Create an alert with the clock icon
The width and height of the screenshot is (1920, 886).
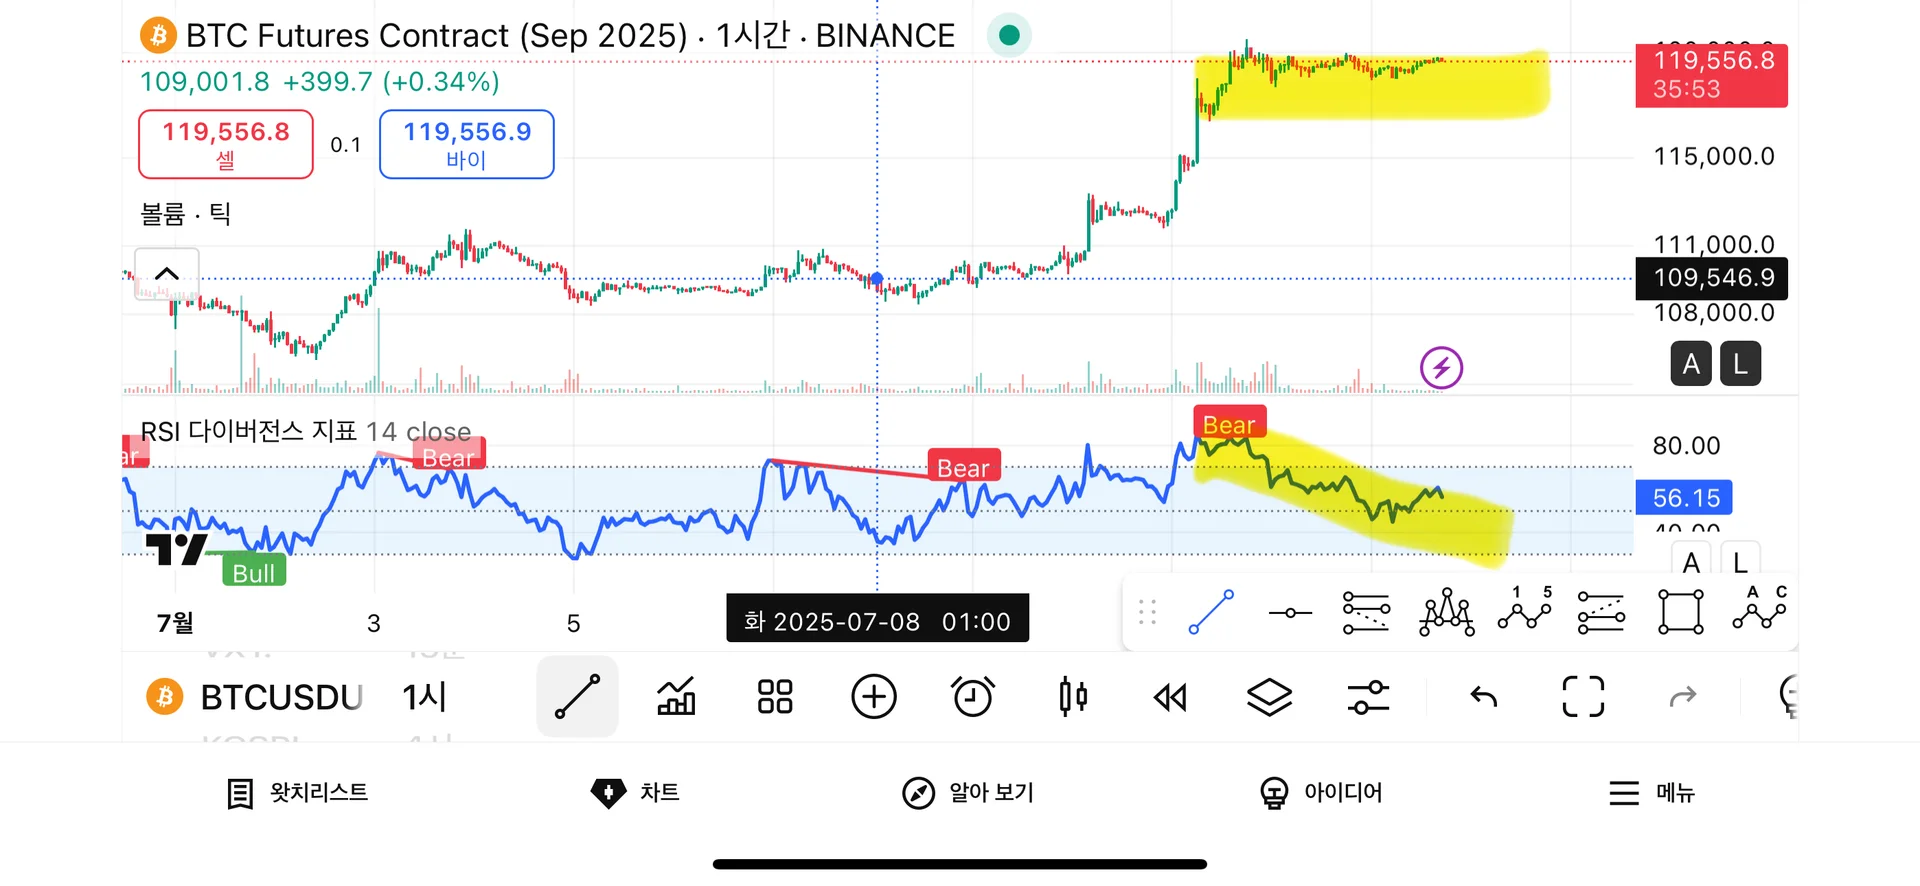click(x=972, y=697)
